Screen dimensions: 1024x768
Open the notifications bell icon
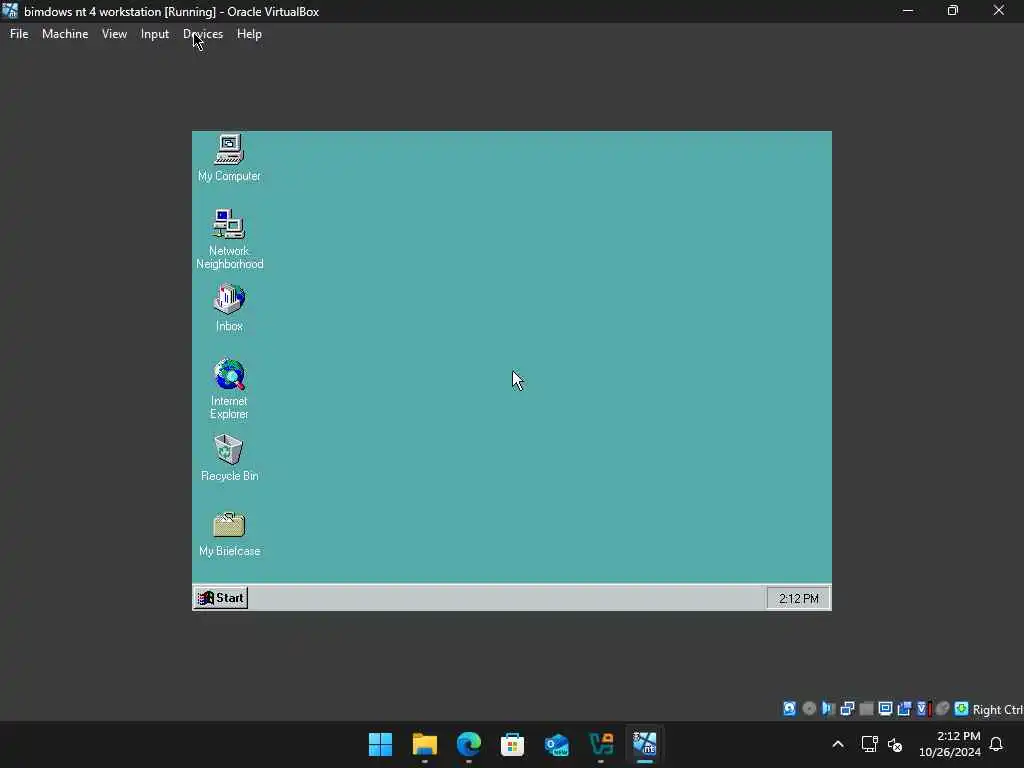pos(997,744)
